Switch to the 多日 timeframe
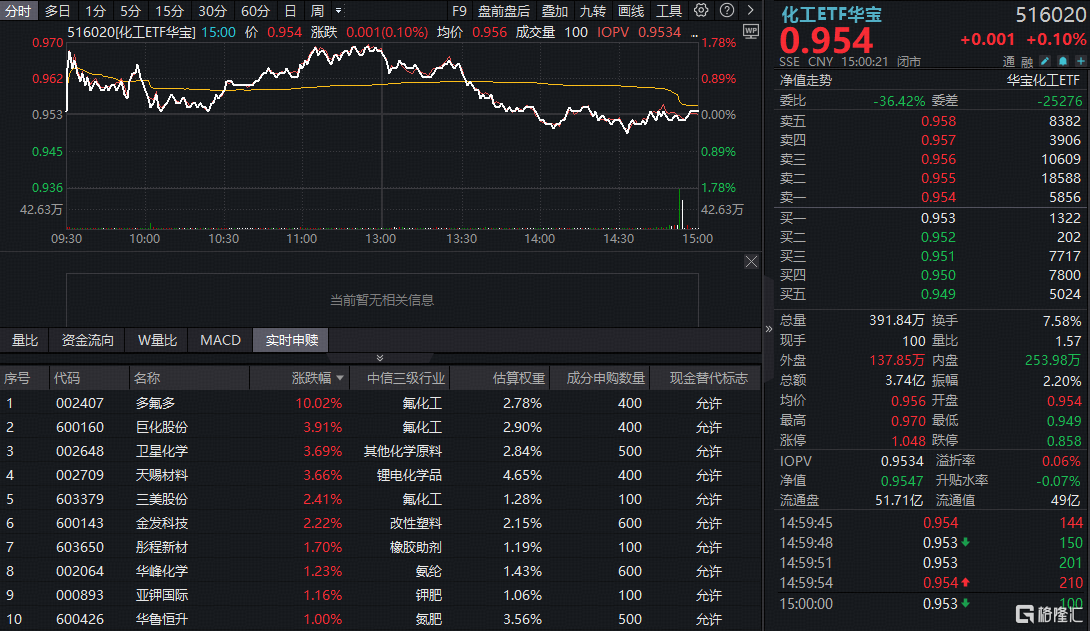 pyautogui.click(x=58, y=11)
